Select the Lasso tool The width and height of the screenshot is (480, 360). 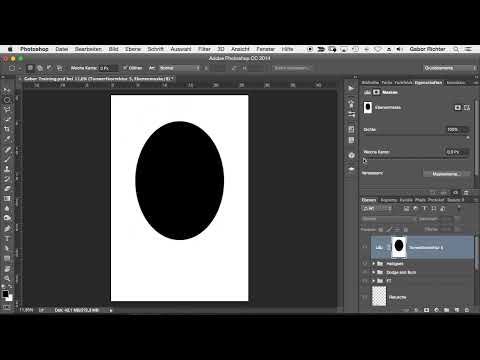7,110
